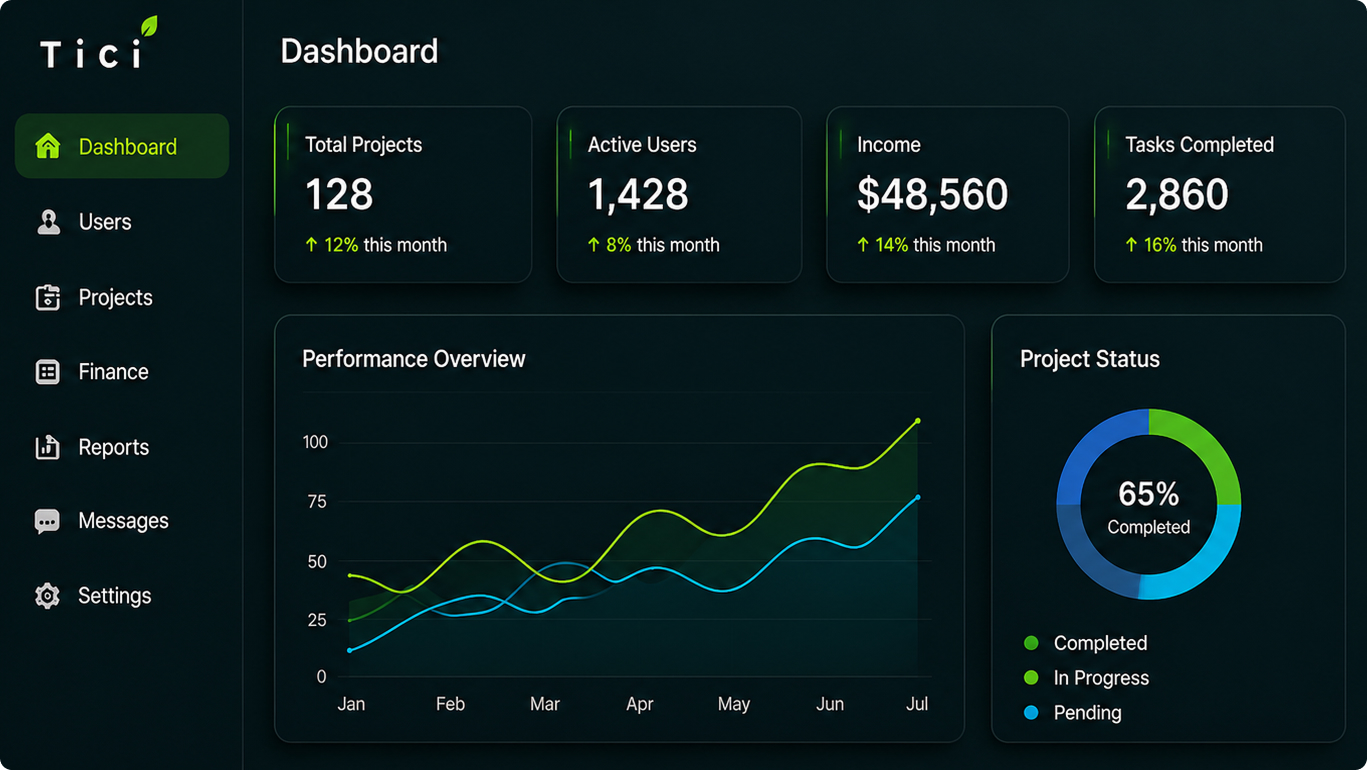This screenshot has height=770, width=1367.
Task: Toggle the Completed legend dot
Action: tap(1031, 643)
